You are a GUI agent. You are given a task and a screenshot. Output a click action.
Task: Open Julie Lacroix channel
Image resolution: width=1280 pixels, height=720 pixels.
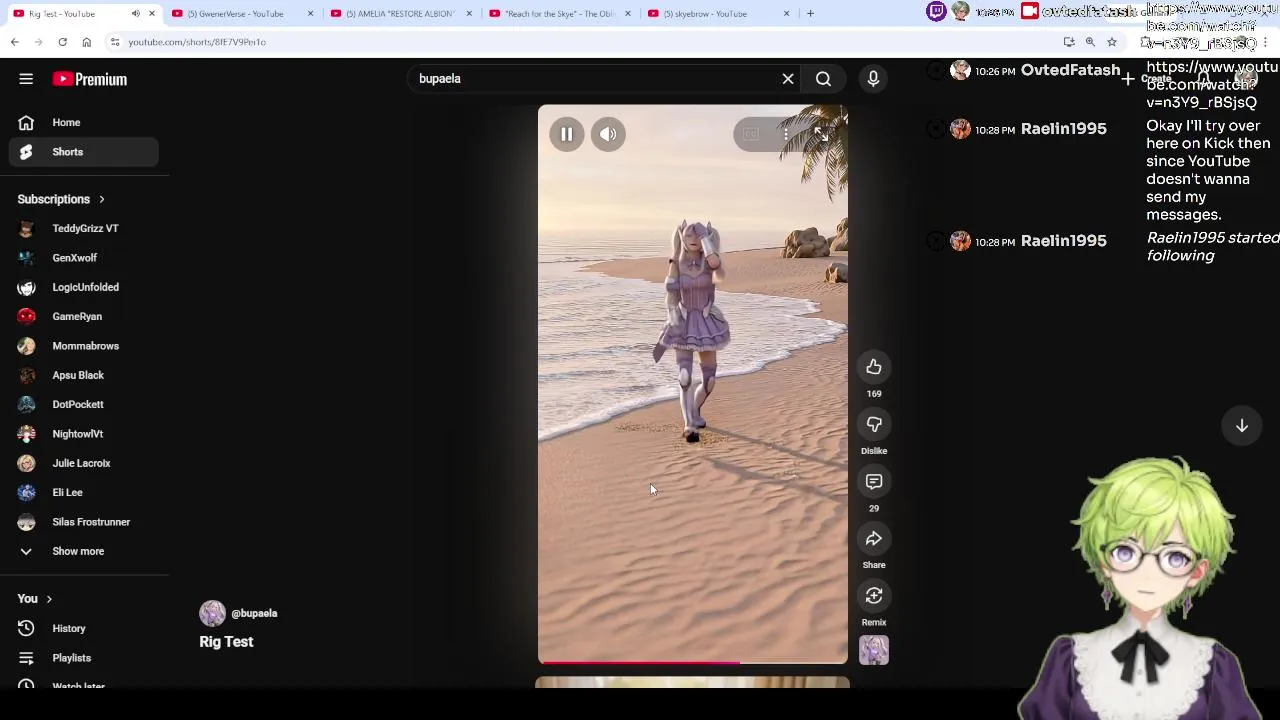coord(84,463)
